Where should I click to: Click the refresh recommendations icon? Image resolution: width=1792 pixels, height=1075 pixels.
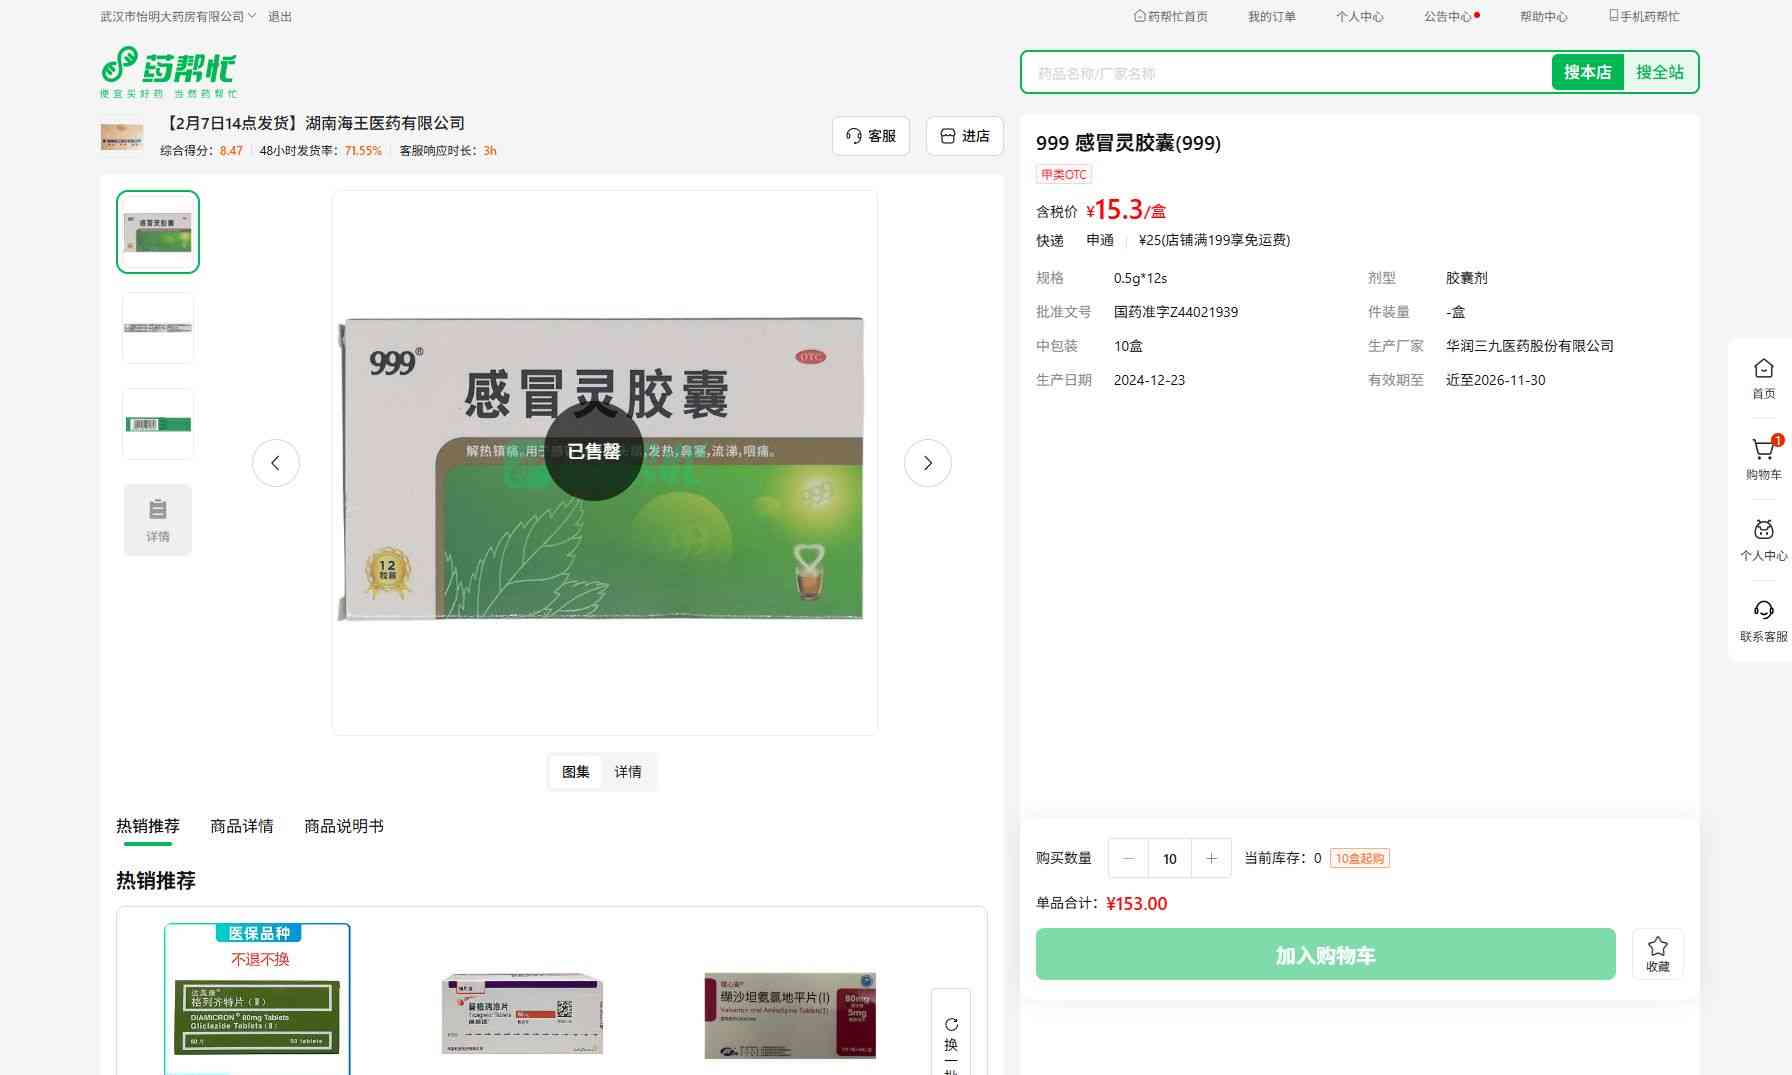[x=951, y=1024]
